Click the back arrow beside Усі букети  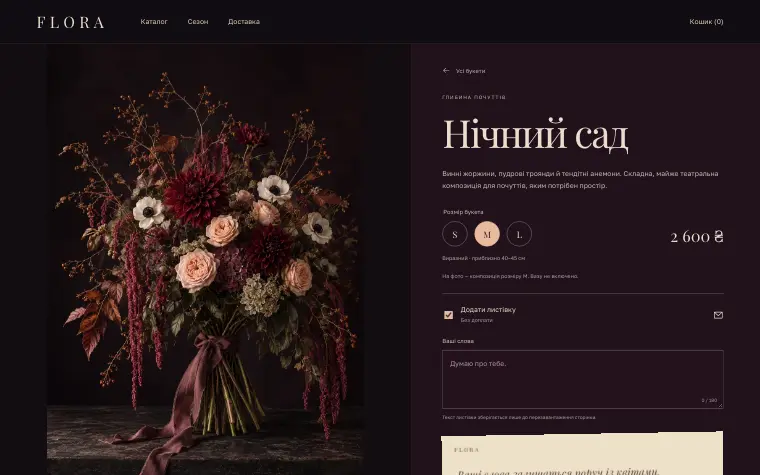click(x=446, y=71)
